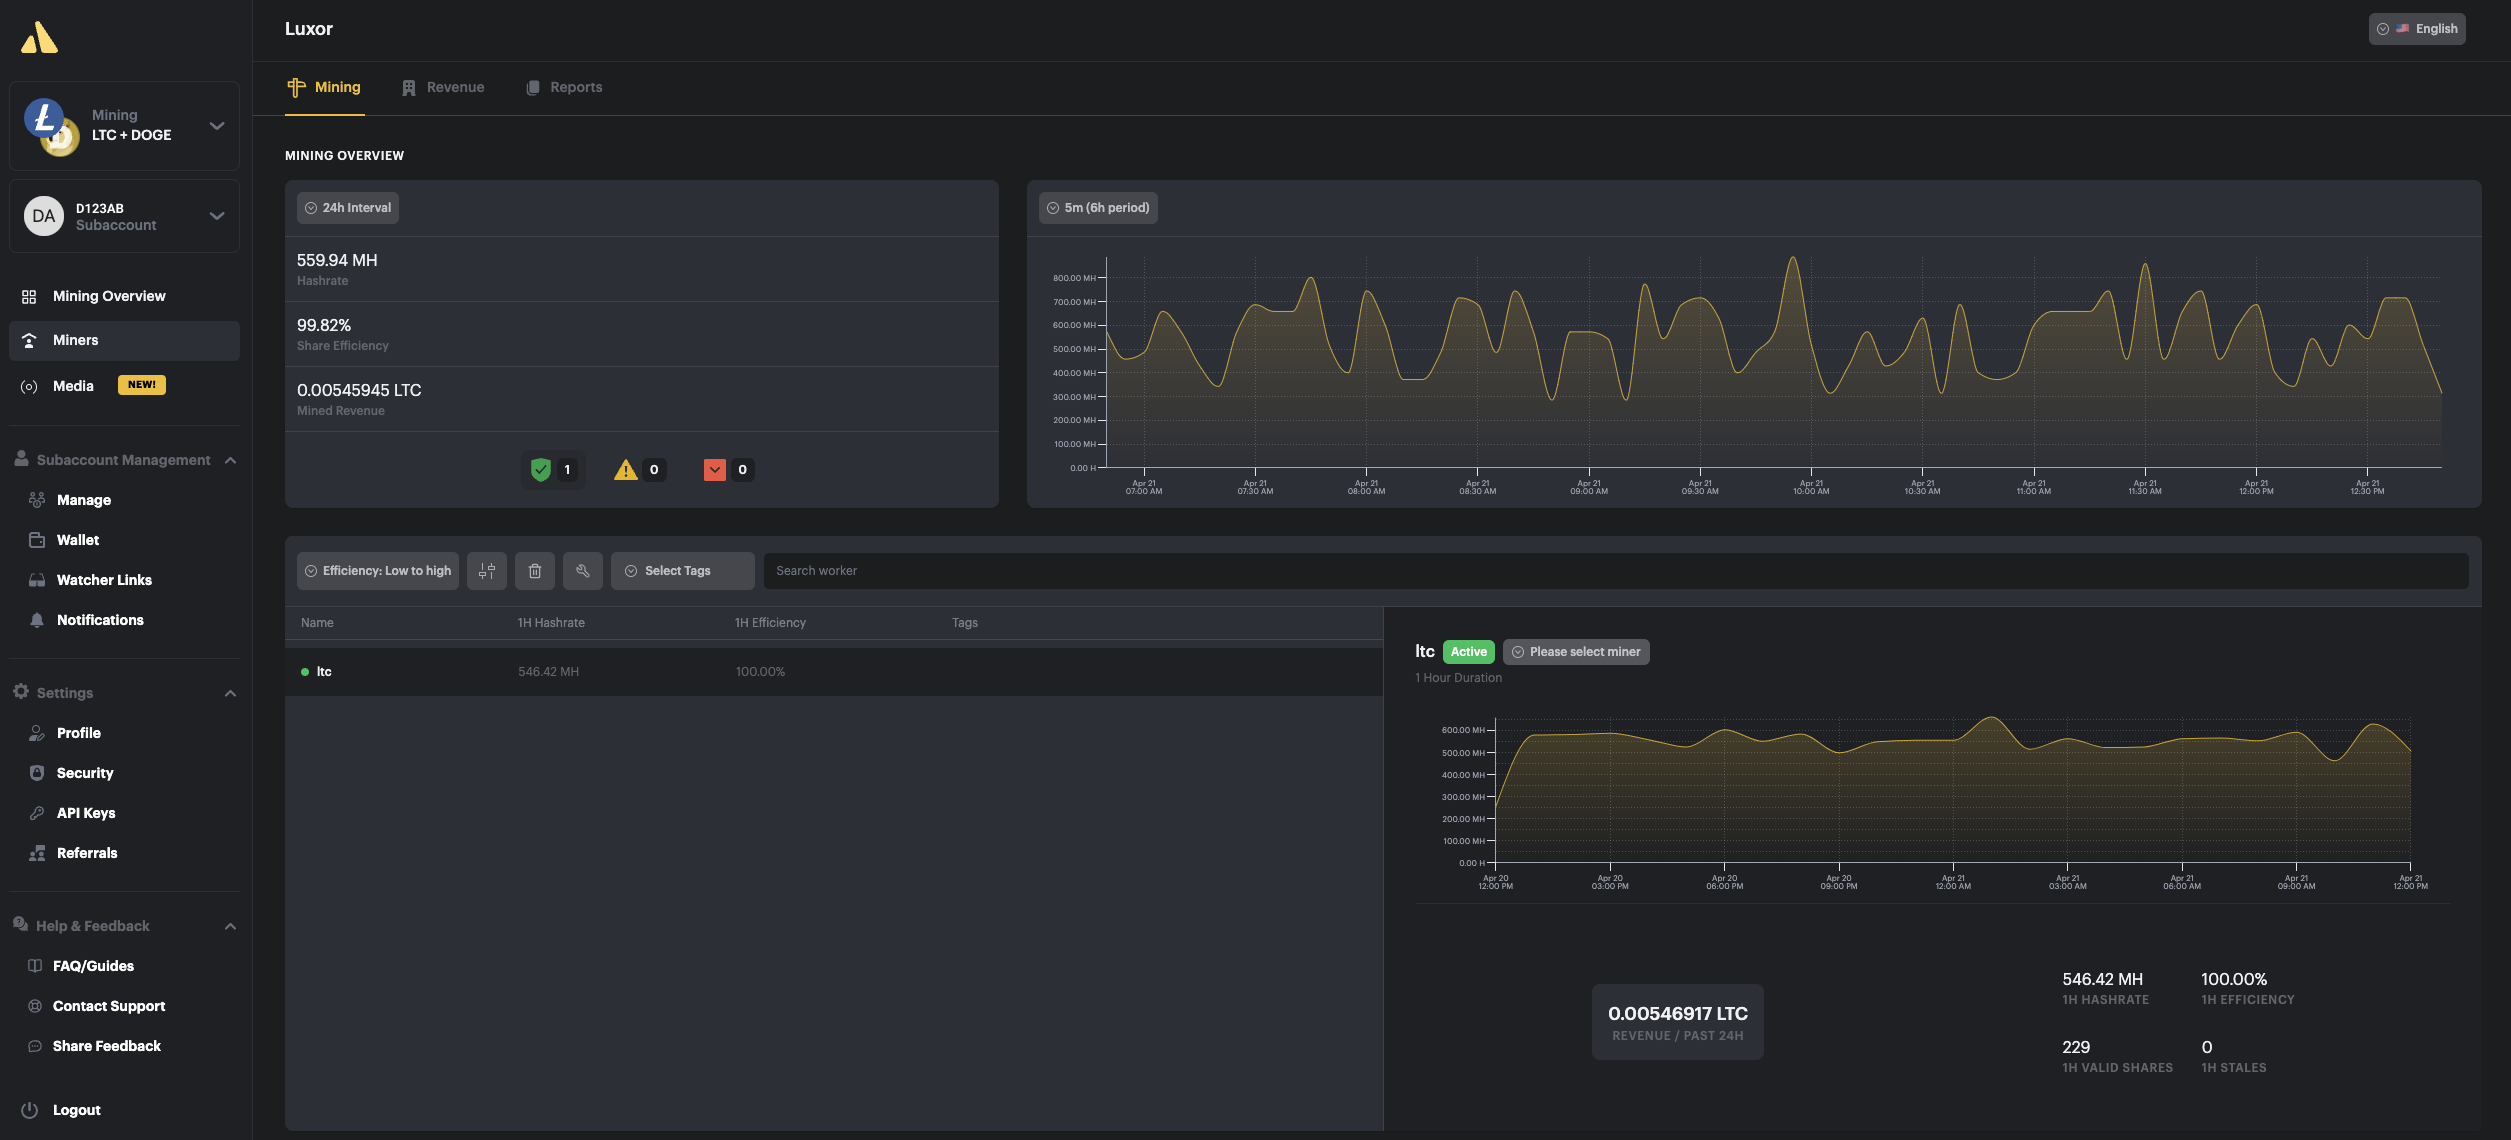The width and height of the screenshot is (2511, 1140).
Task: Click the 5m 6h period selector
Action: [x=1097, y=207]
